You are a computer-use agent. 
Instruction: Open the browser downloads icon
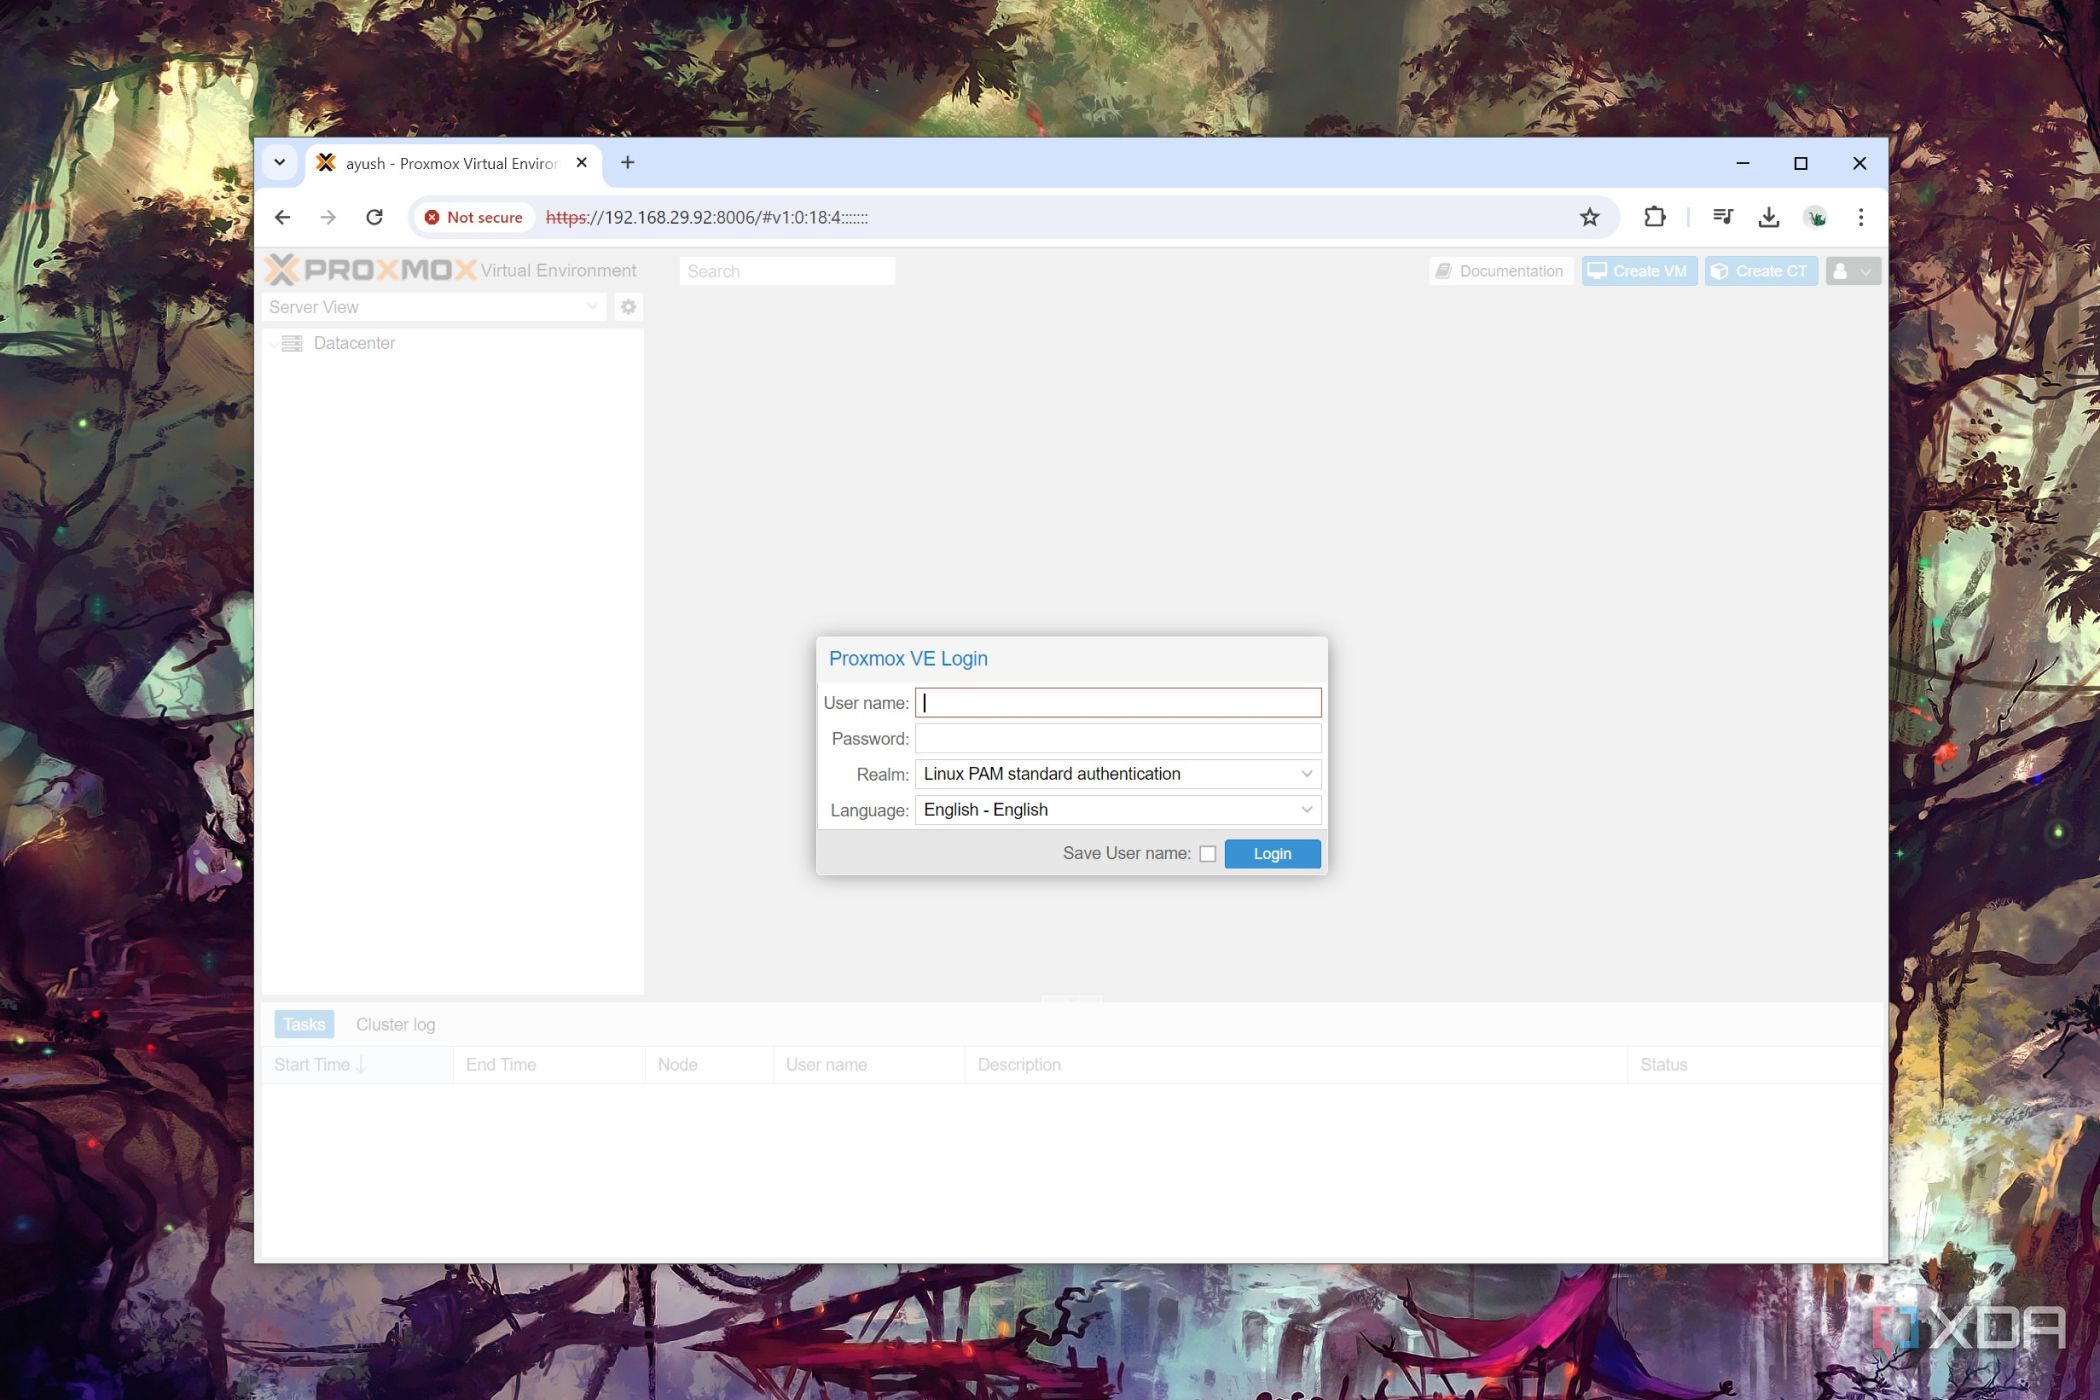tap(1769, 217)
